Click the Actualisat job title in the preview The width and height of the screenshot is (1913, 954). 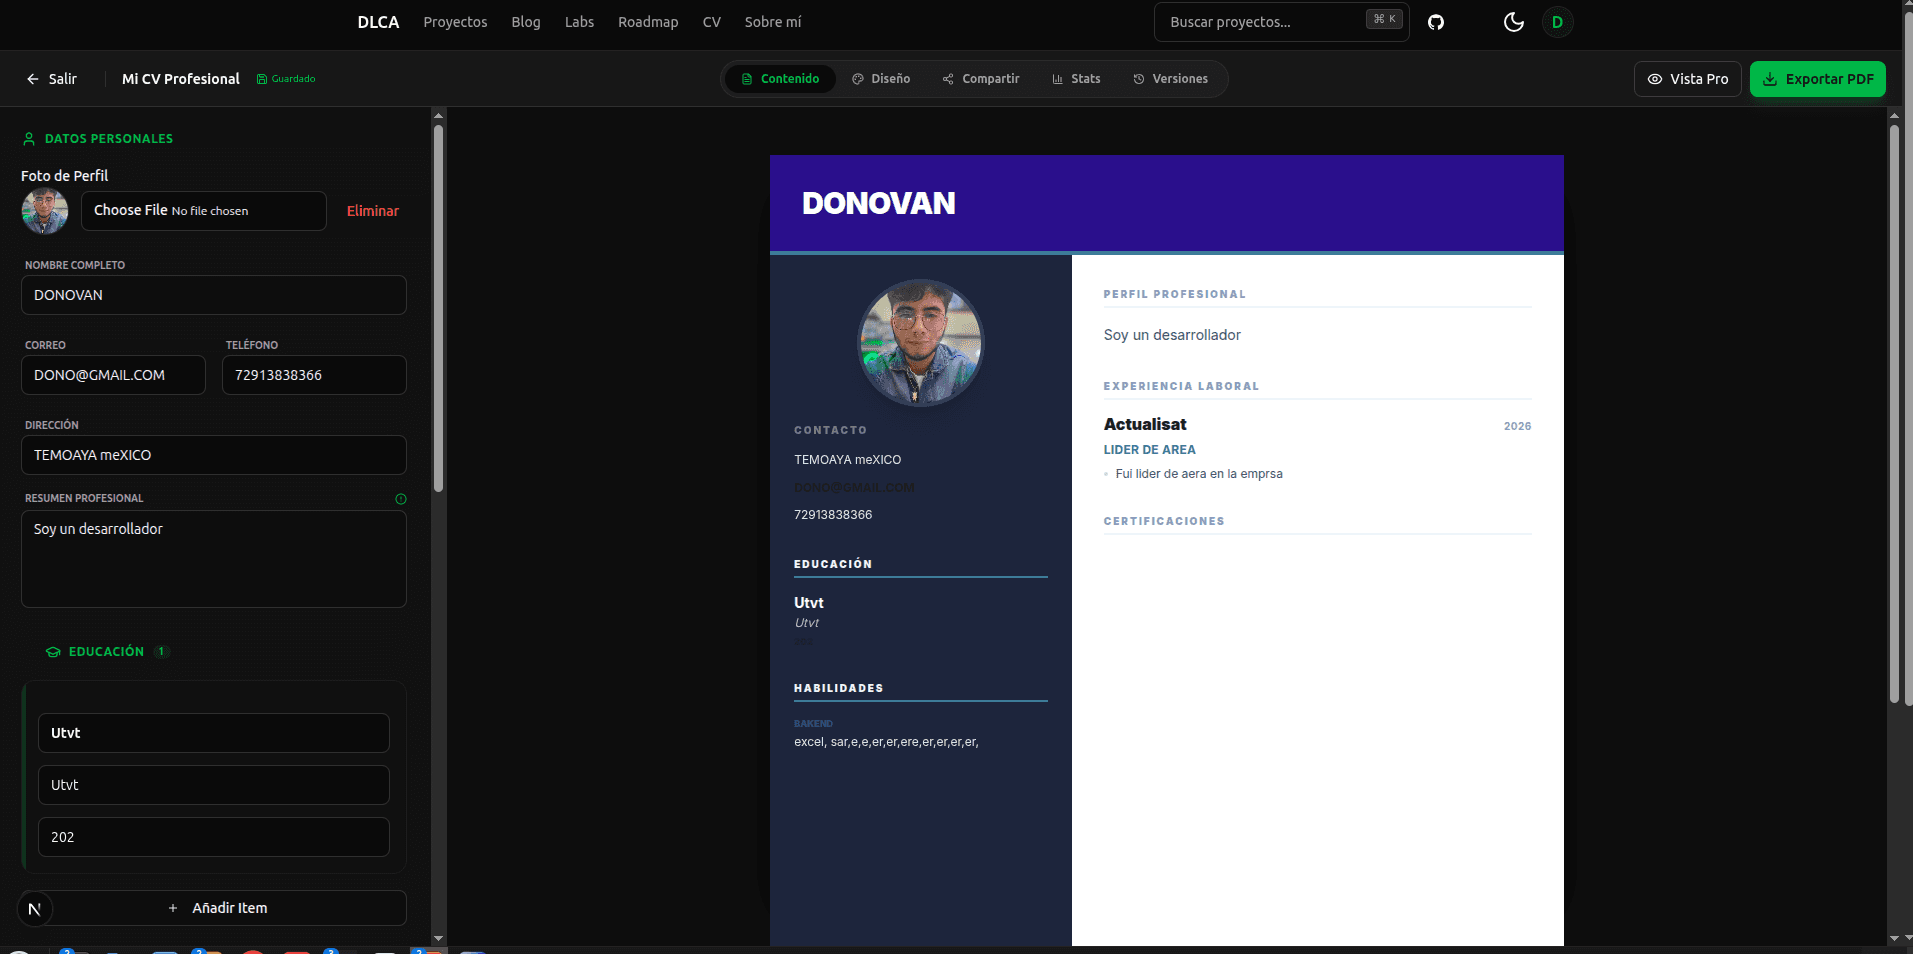[x=1145, y=424]
